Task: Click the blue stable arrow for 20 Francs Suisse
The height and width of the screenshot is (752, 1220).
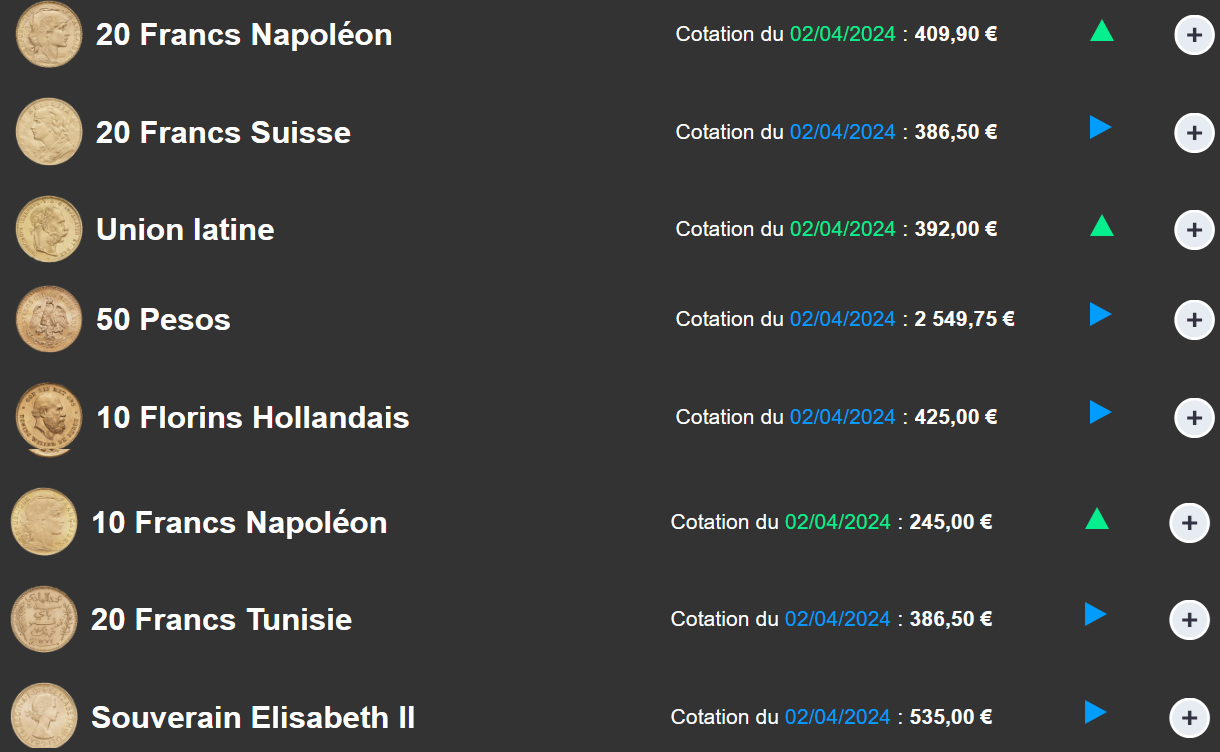Action: pos(1100,127)
